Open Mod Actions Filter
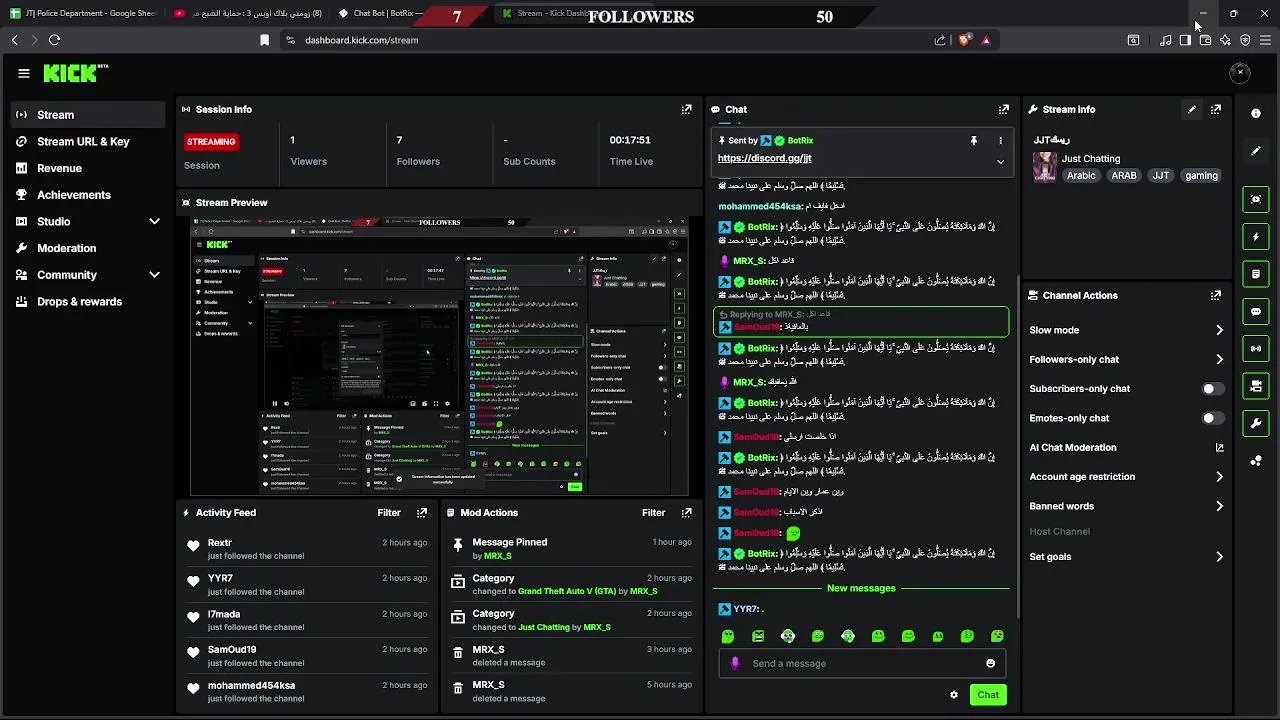 653,512
